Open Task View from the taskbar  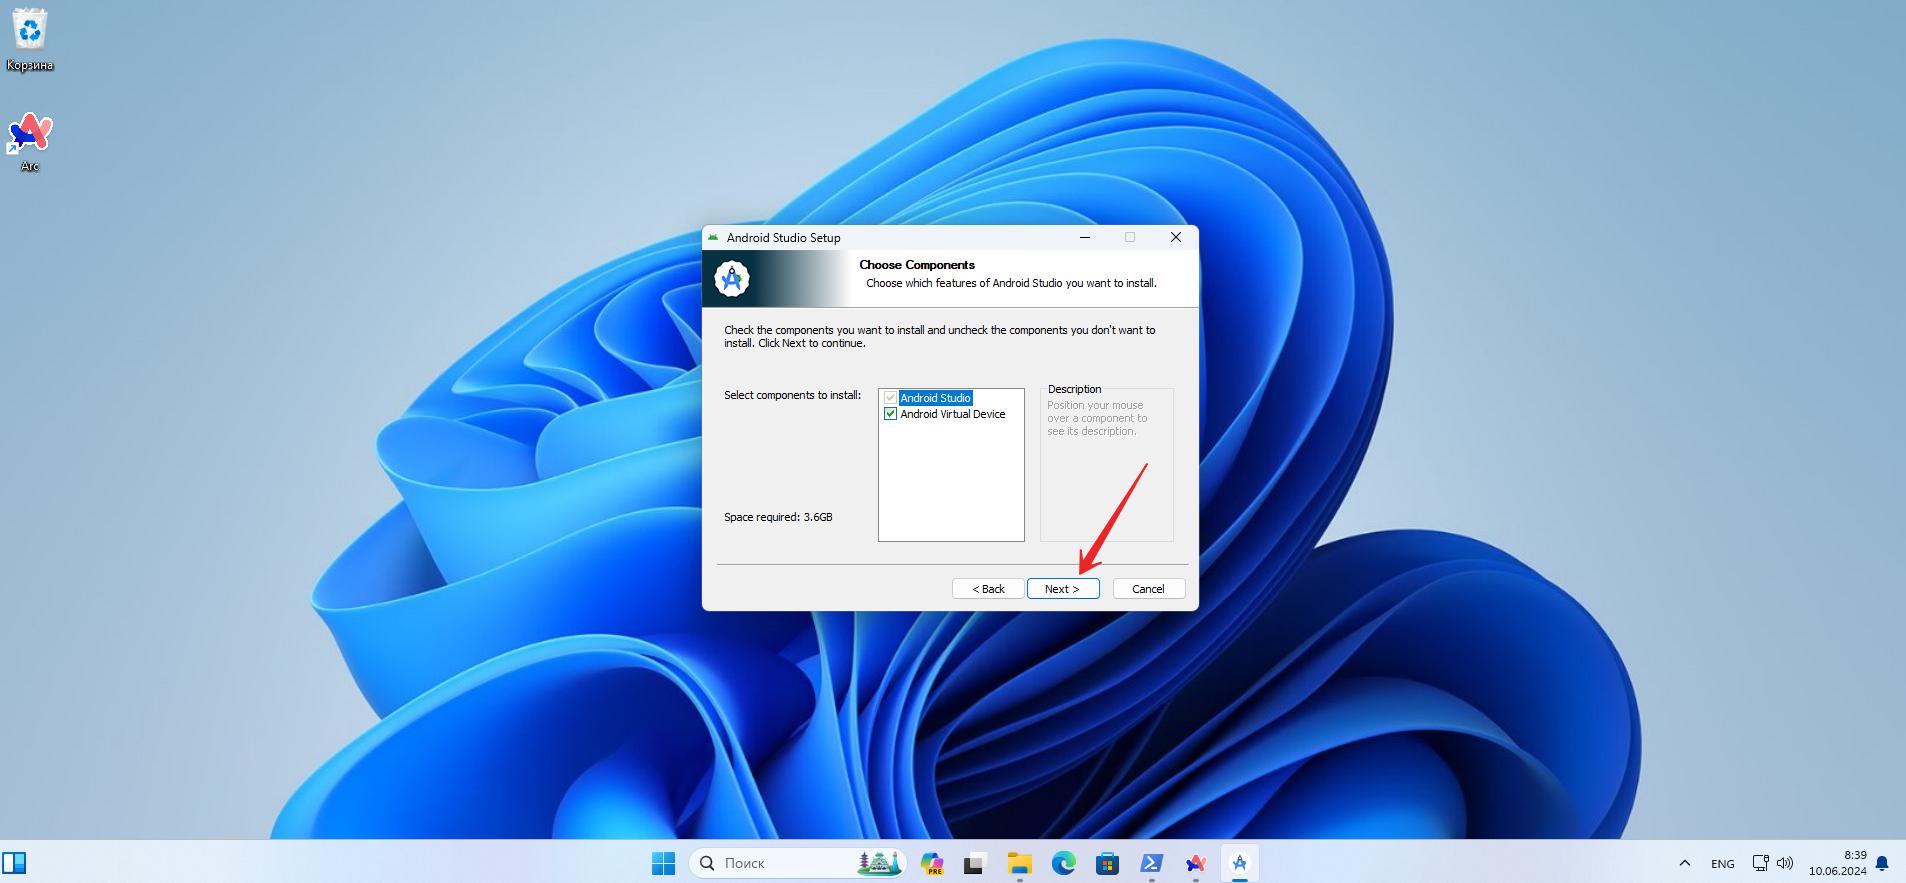(x=975, y=863)
